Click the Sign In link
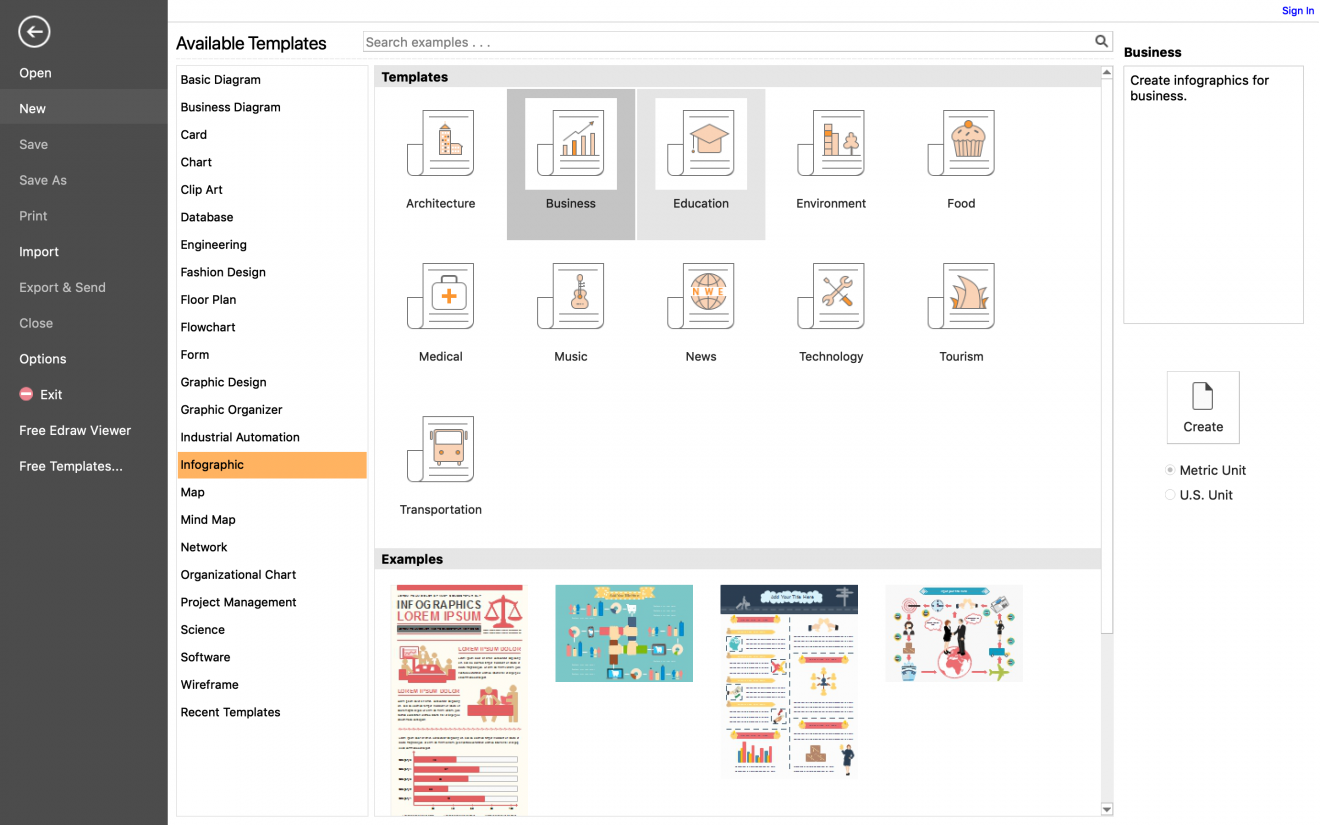This screenshot has height=825, width=1320. coord(1297,10)
